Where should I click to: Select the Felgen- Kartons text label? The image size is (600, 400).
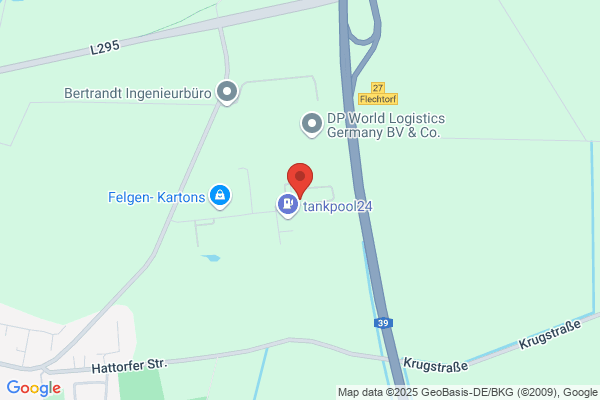(x=157, y=197)
